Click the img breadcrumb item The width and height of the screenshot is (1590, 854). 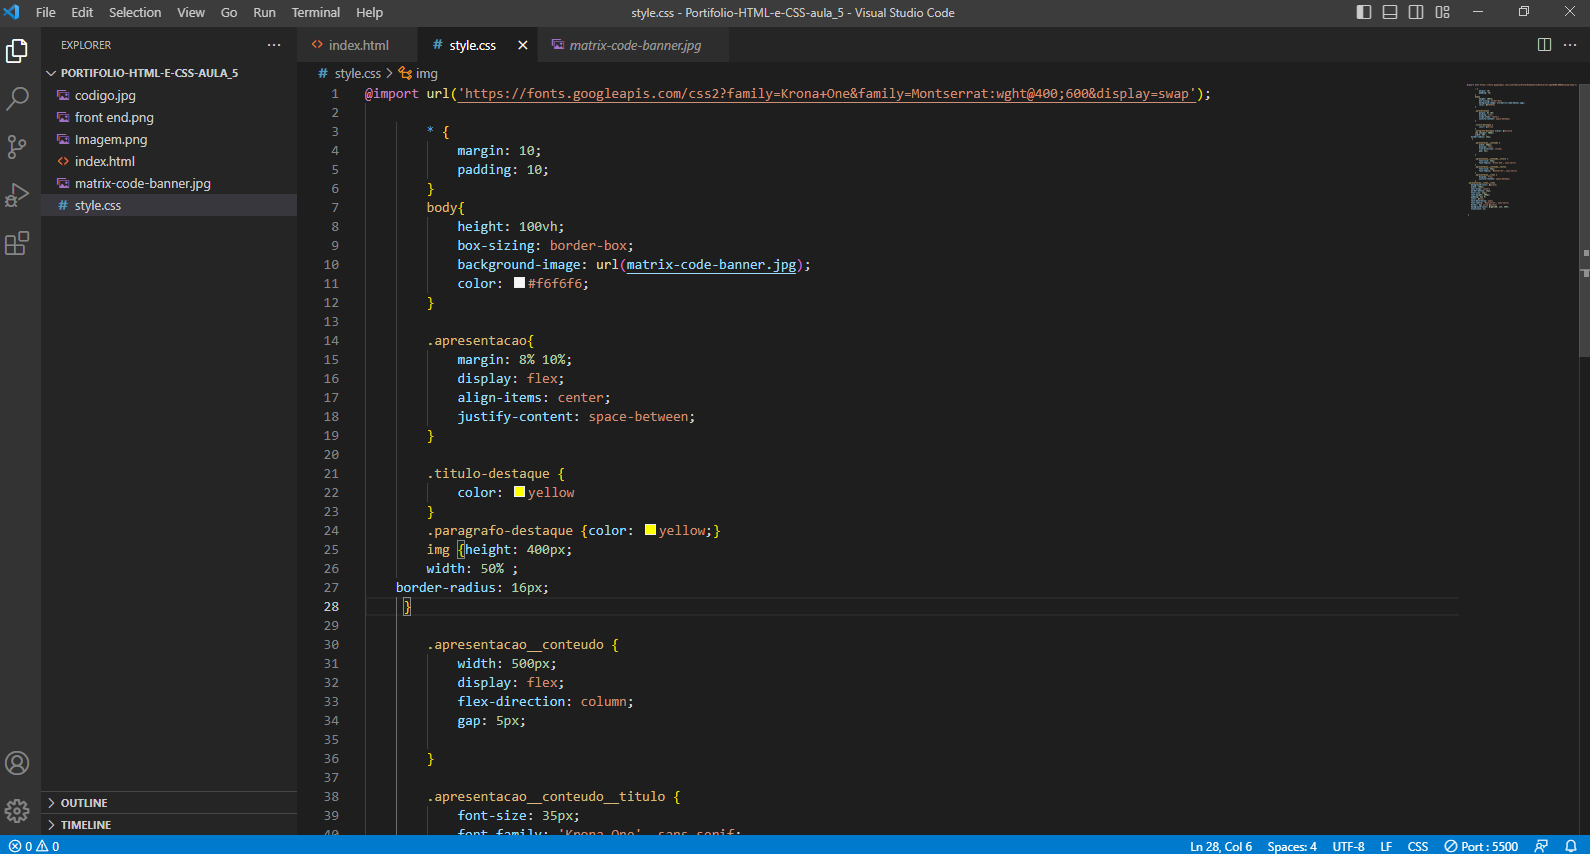(427, 73)
